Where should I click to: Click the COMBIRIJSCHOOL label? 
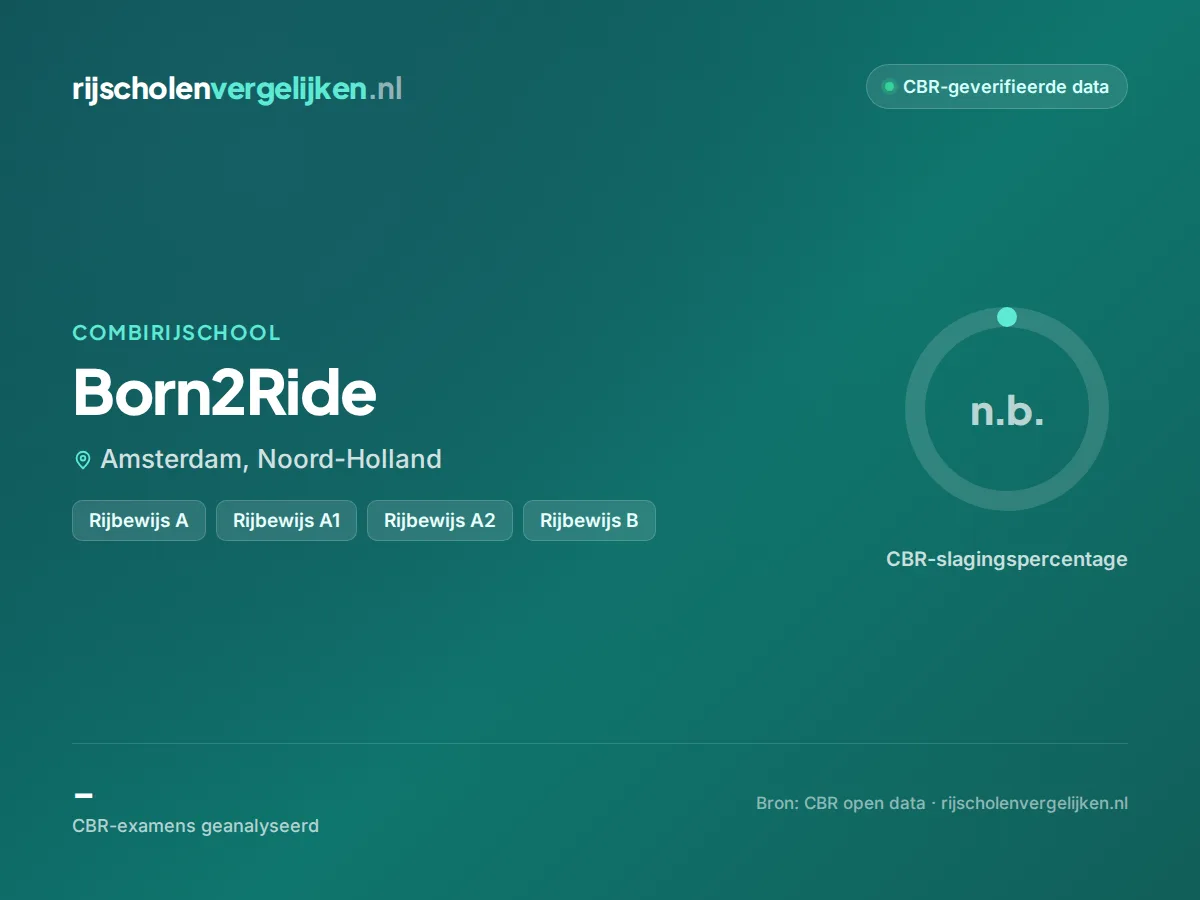pos(177,333)
